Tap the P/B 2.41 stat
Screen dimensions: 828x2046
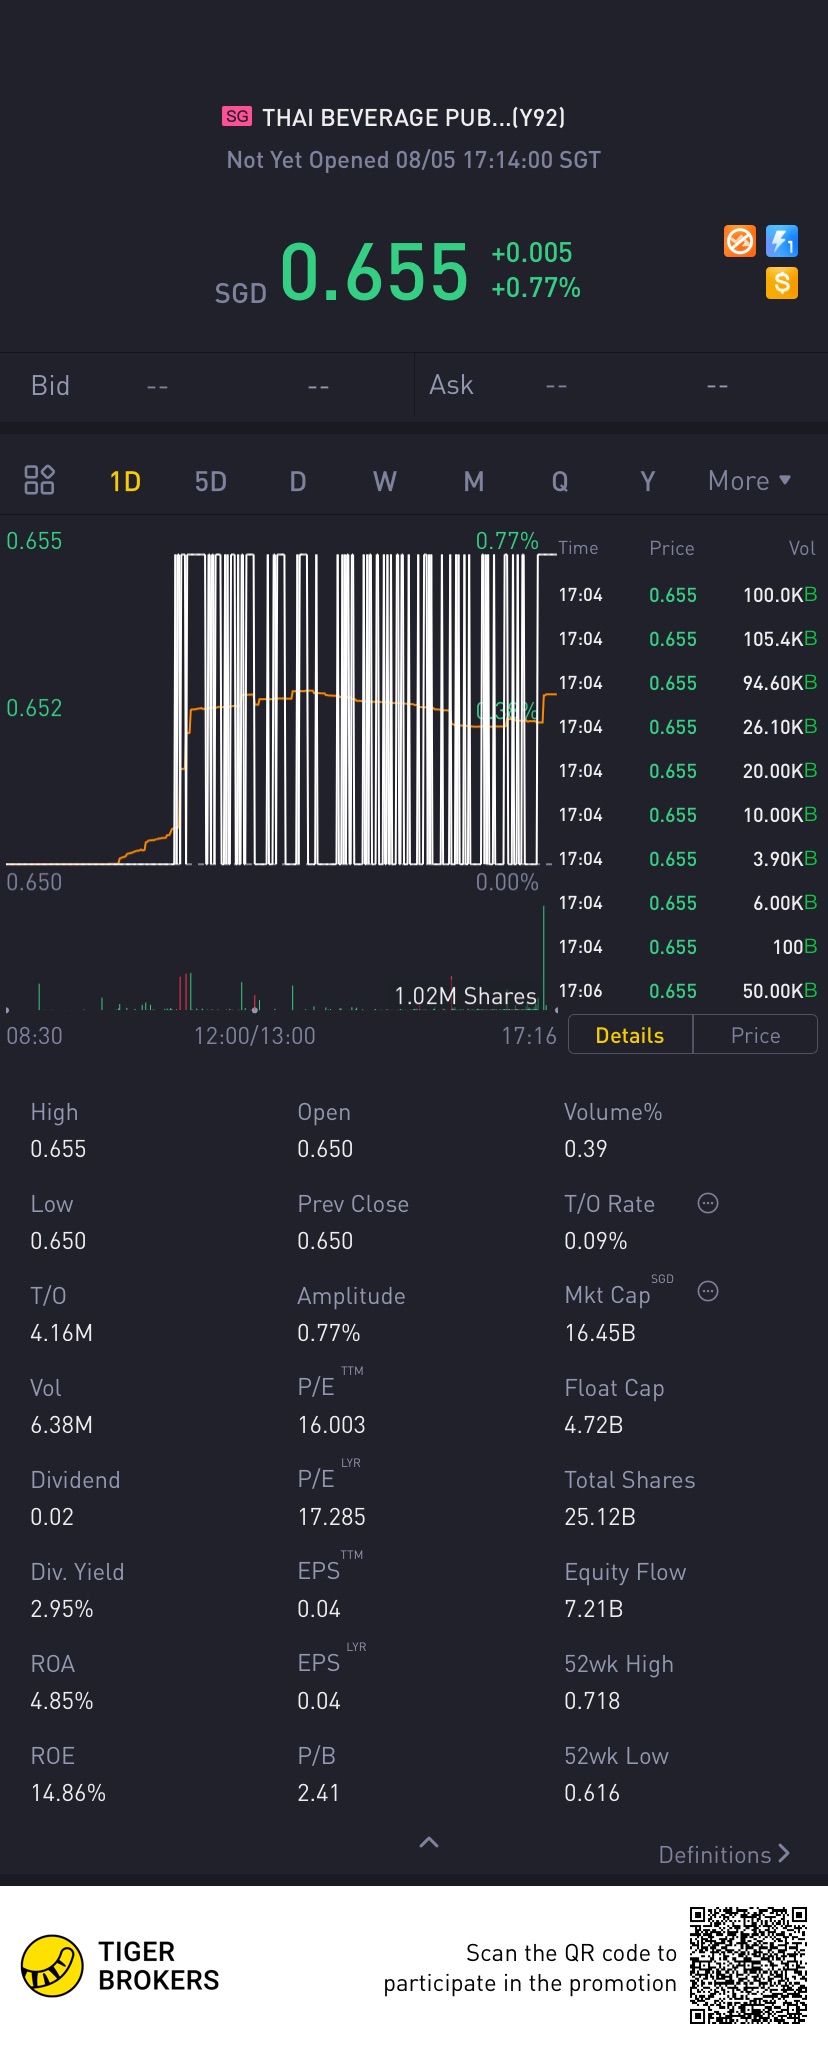pos(318,1775)
